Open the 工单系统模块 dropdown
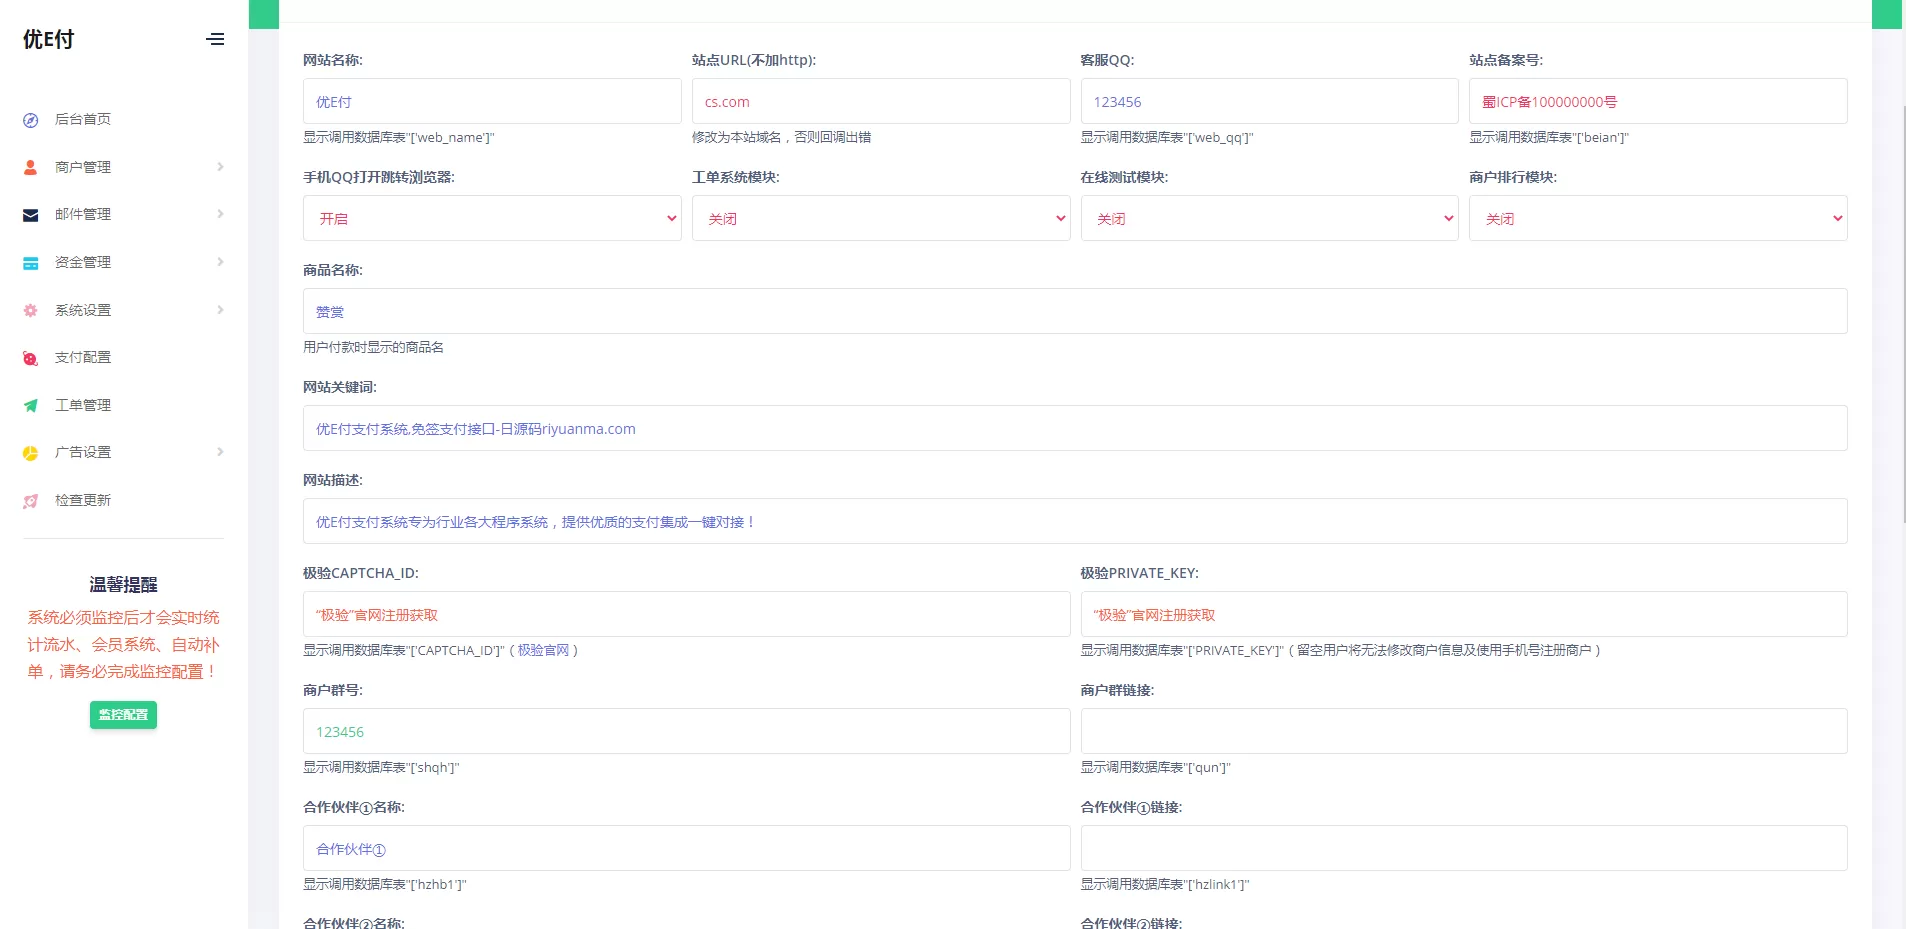This screenshot has height=929, width=1906. (x=880, y=218)
